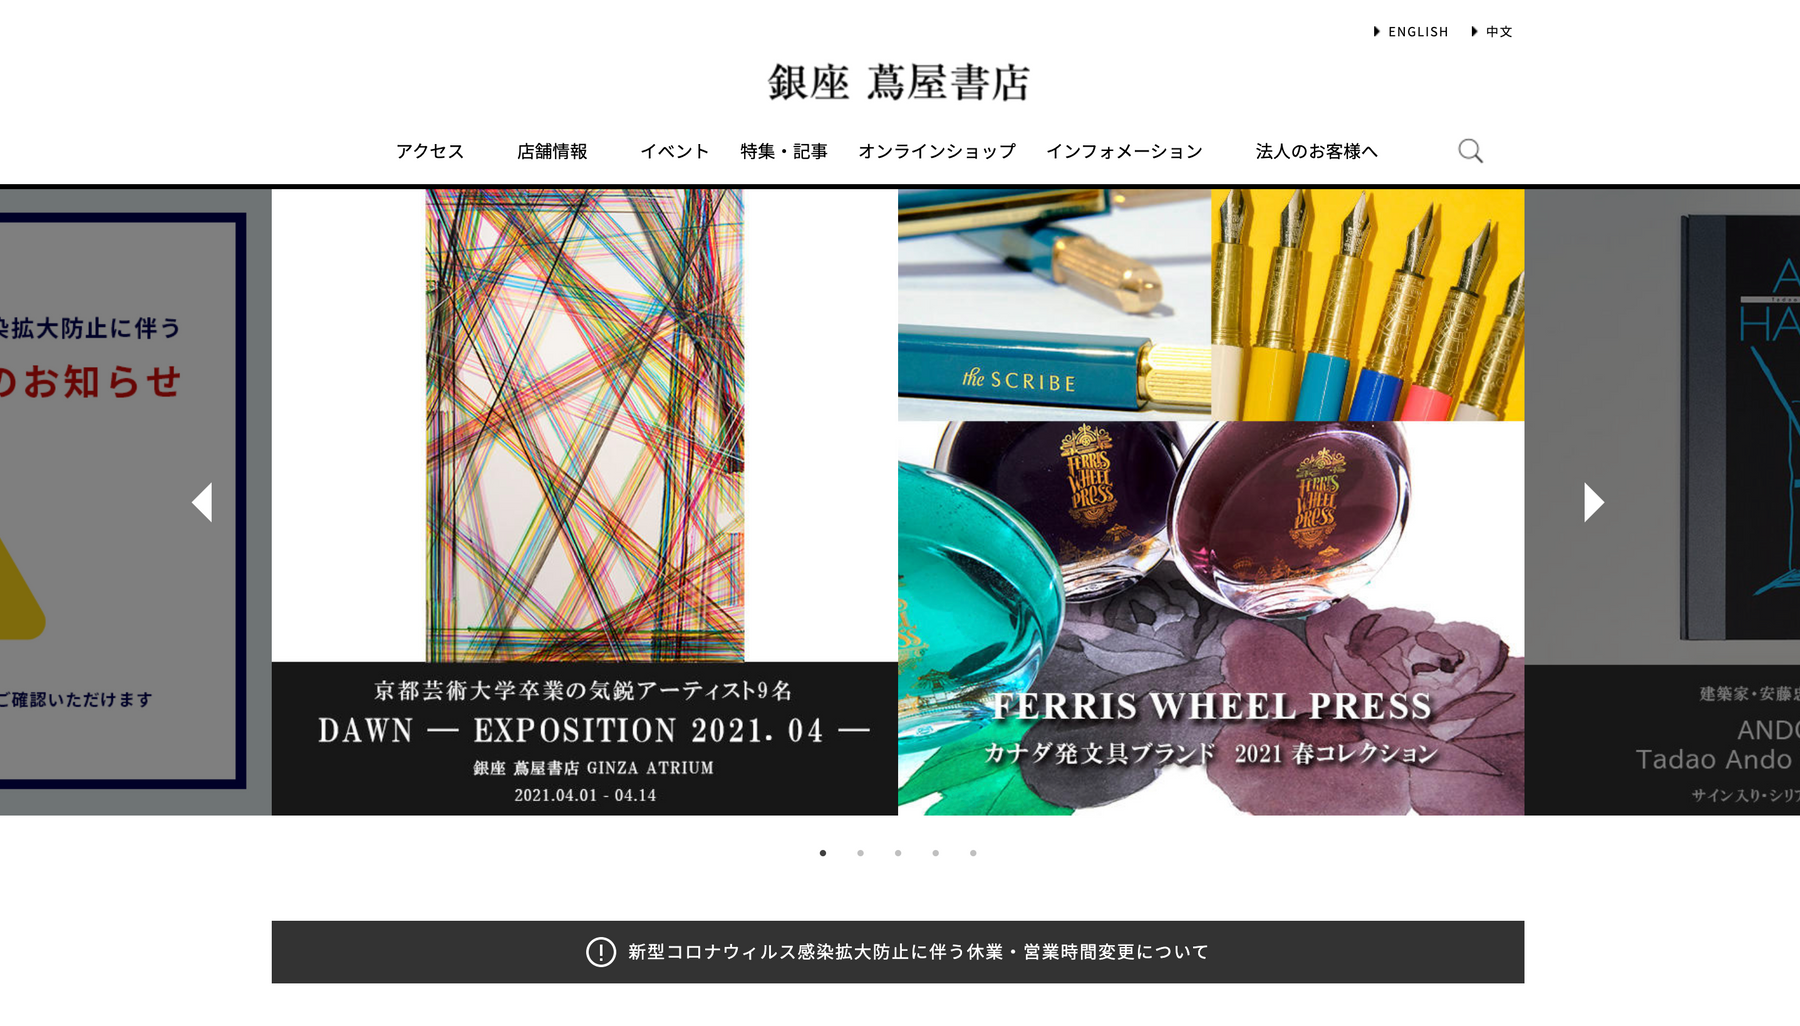Open the search magnifier icon
Screen dimensions: 1800x1026
click(1470, 151)
